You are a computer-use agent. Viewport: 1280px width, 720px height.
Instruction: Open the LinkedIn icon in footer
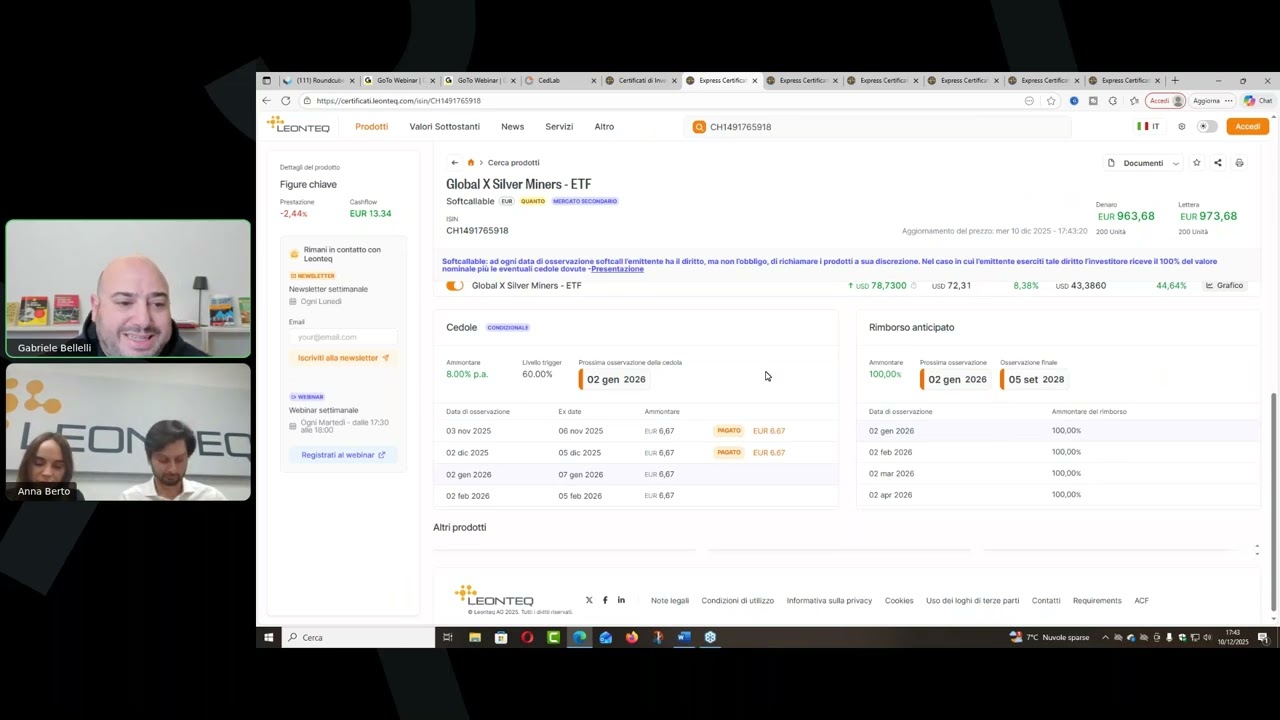pos(621,600)
